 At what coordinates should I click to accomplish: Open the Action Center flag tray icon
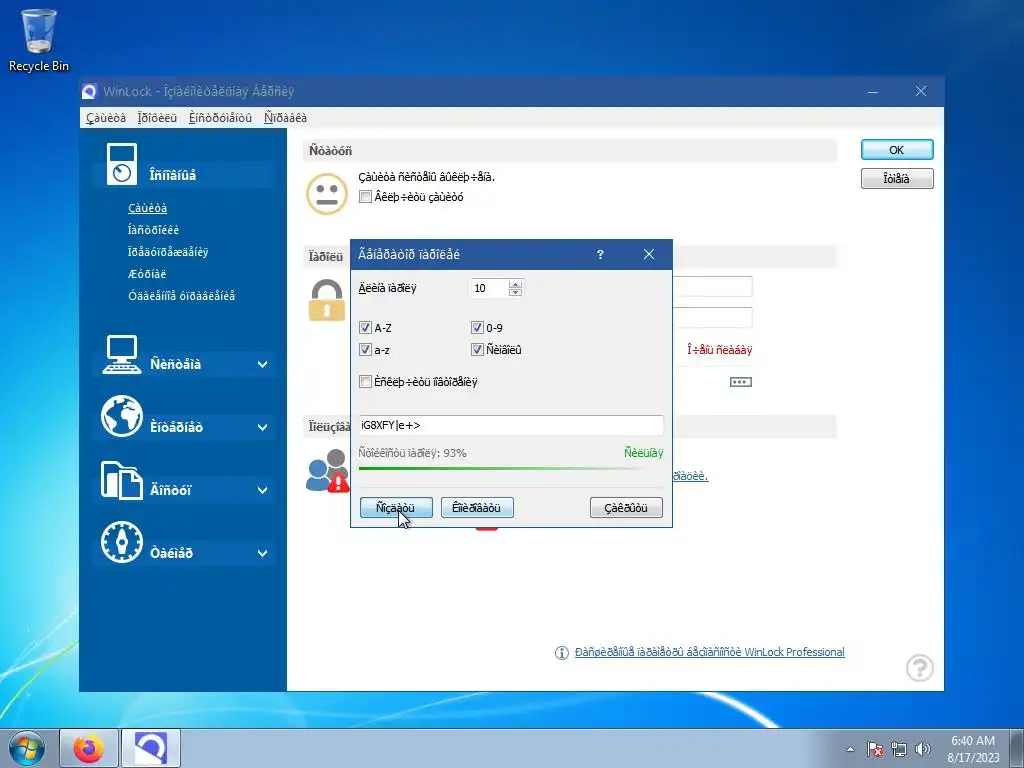(874, 749)
